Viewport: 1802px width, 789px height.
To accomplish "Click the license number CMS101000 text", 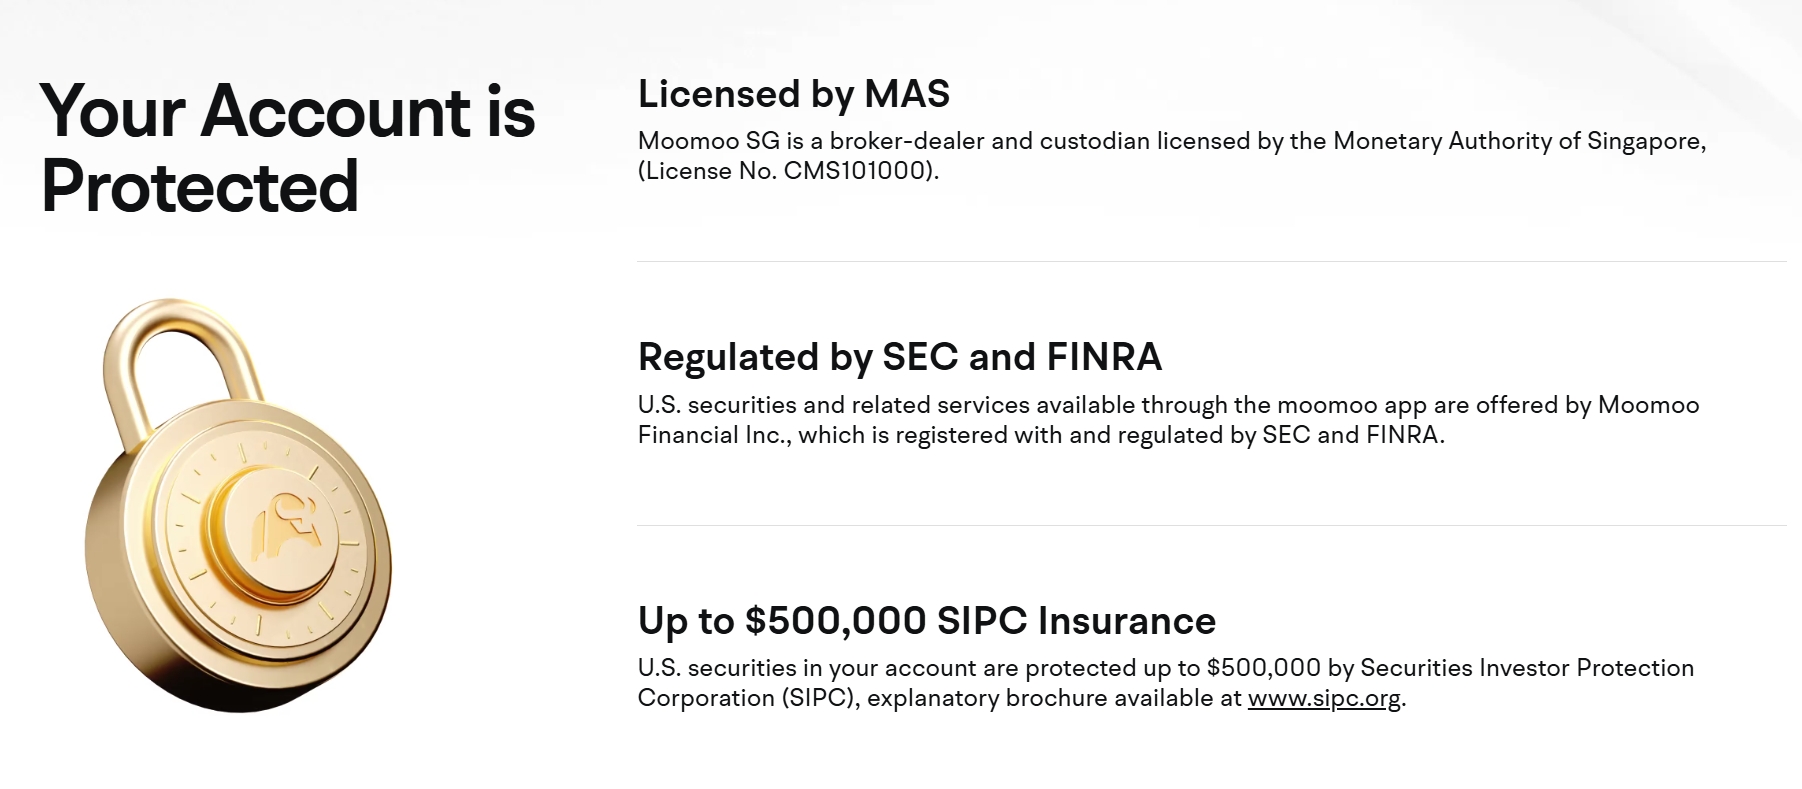I will [858, 171].
